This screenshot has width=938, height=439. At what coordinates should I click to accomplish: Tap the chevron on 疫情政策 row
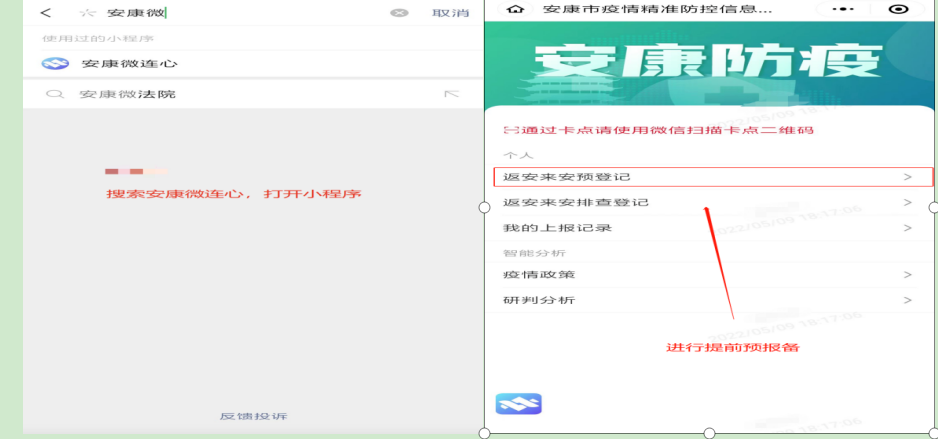(x=907, y=275)
